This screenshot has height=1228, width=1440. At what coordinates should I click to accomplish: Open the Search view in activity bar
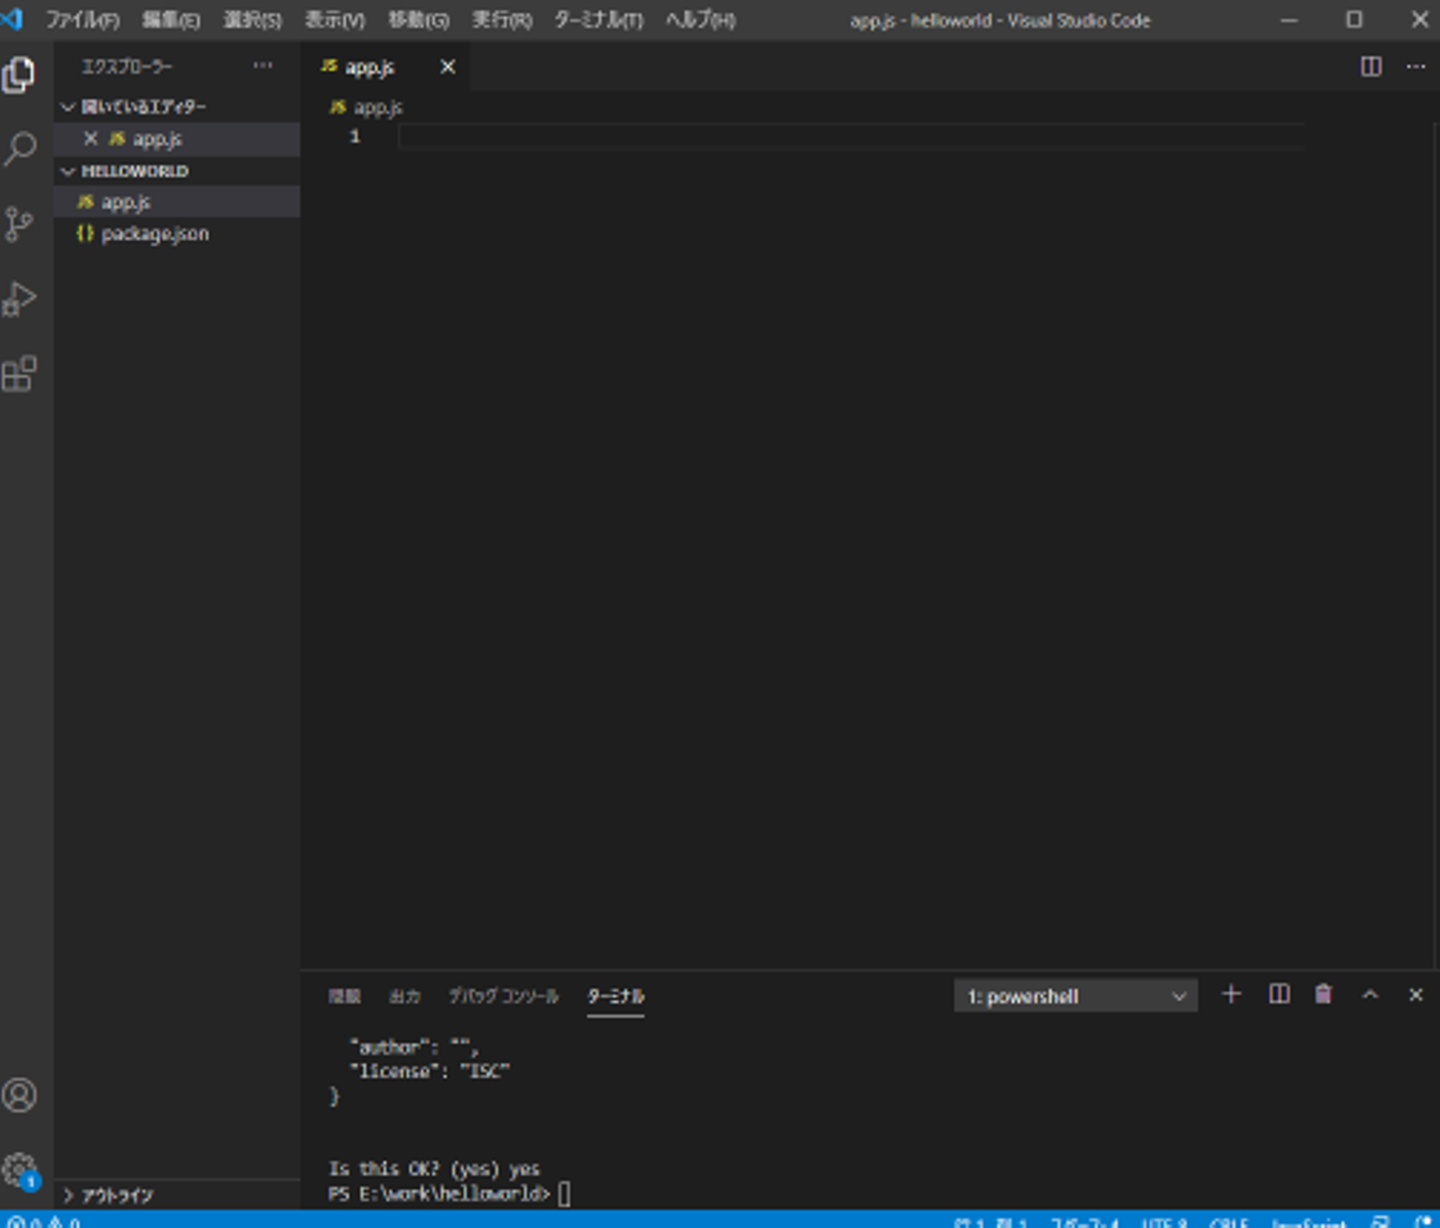pyautogui.click(x=20, y=149)
